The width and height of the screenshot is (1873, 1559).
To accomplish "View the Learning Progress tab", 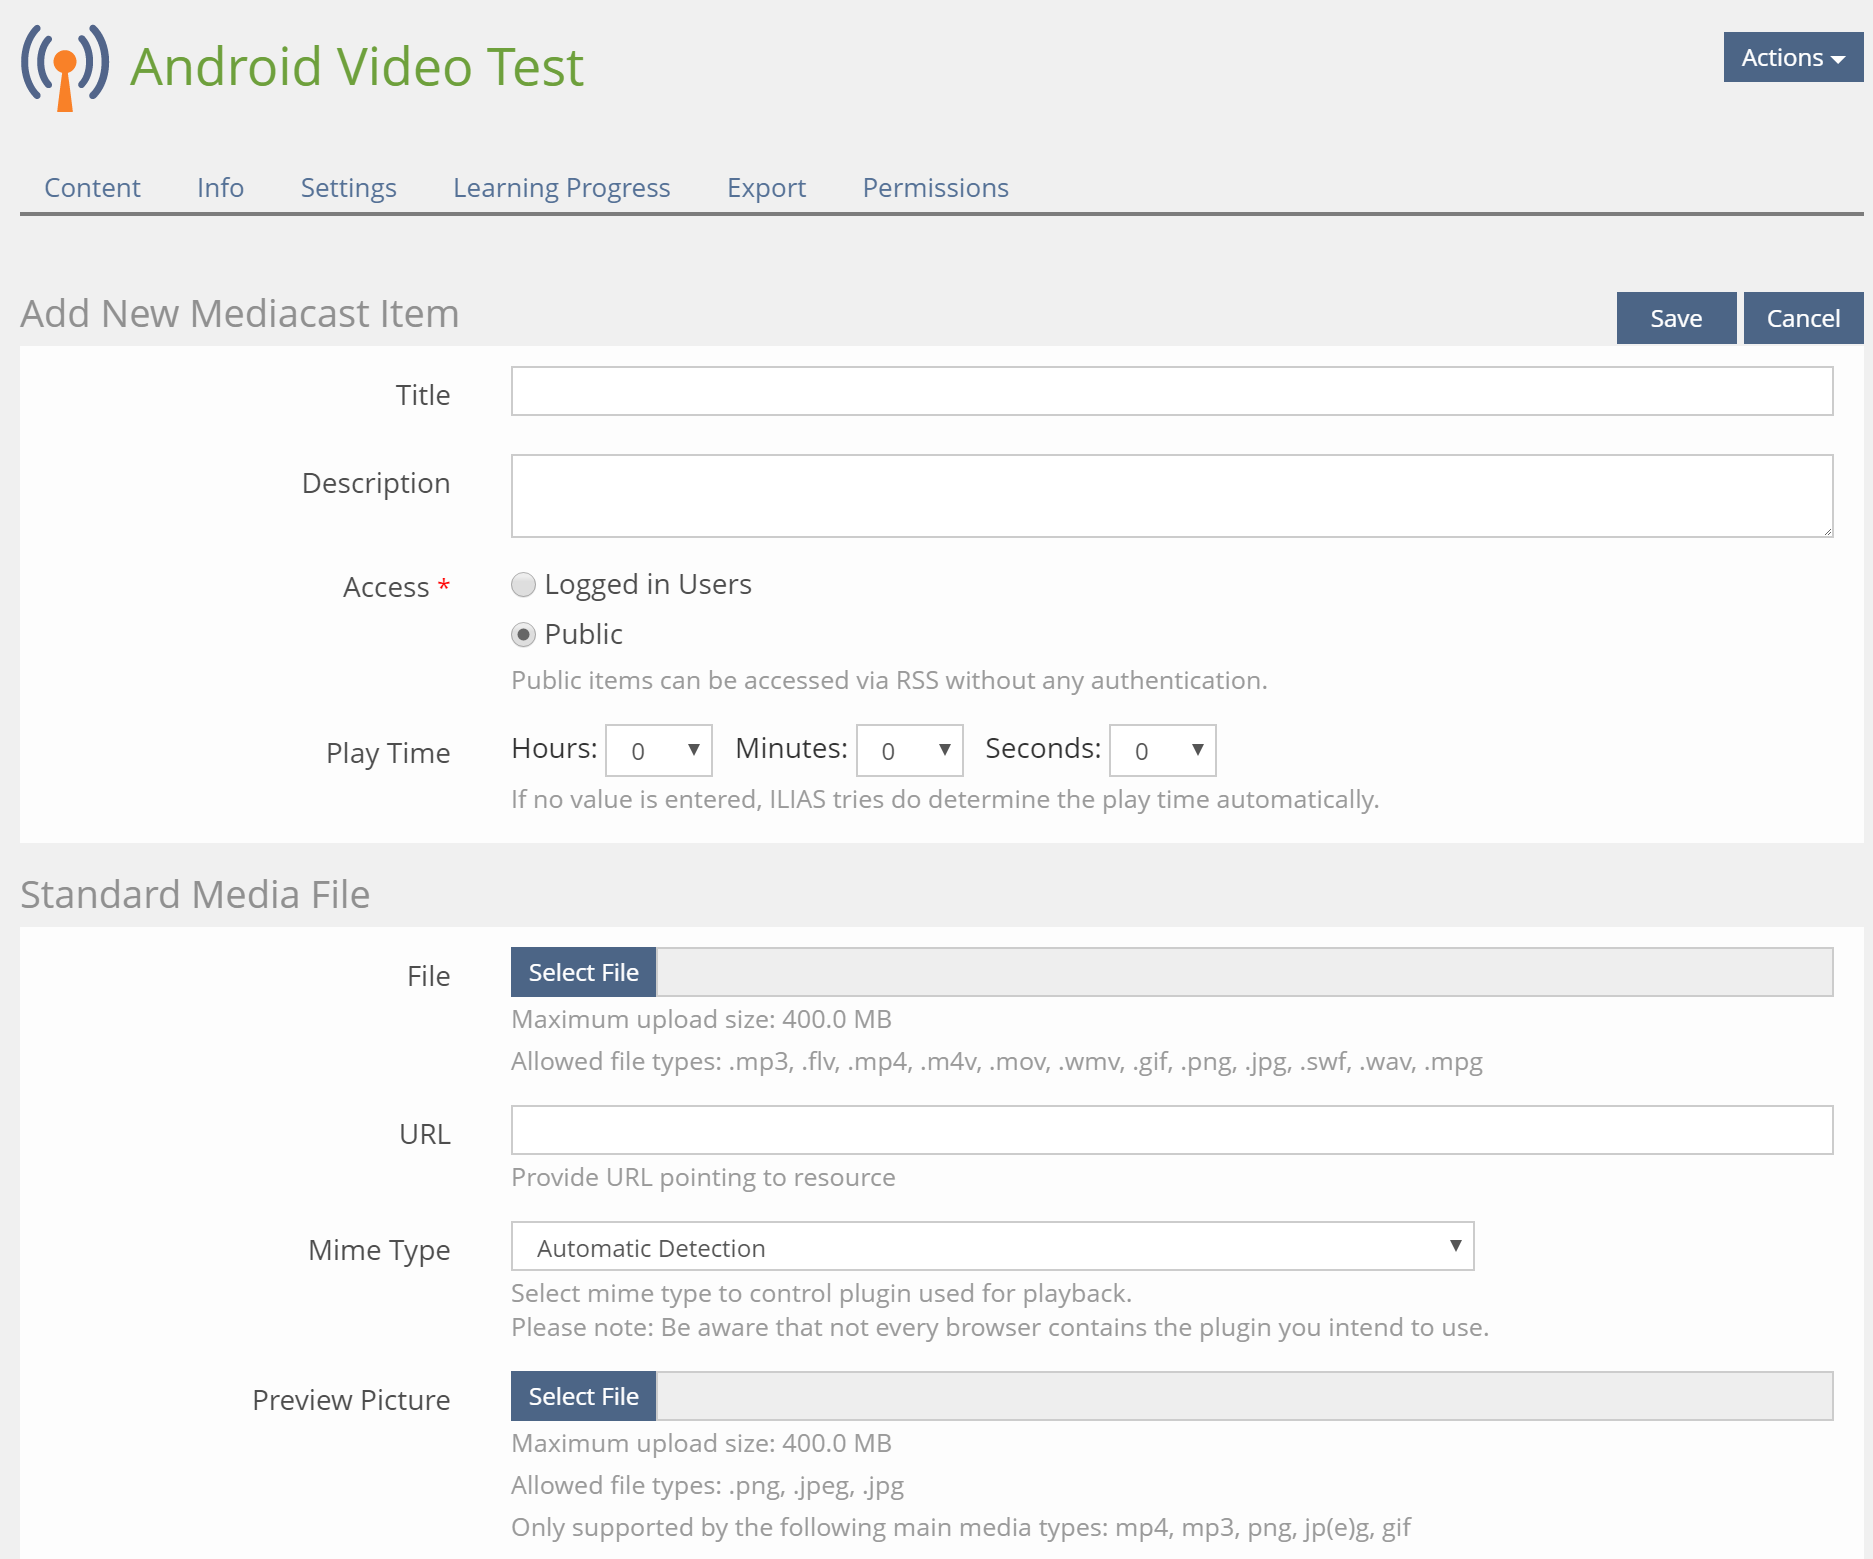I will click(x=561, y=188).
